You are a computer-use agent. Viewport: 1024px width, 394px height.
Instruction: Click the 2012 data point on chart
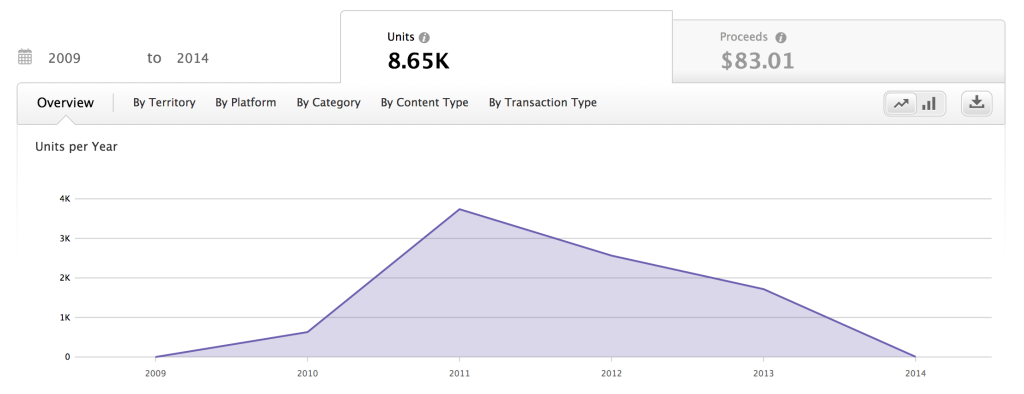(611, 255)
